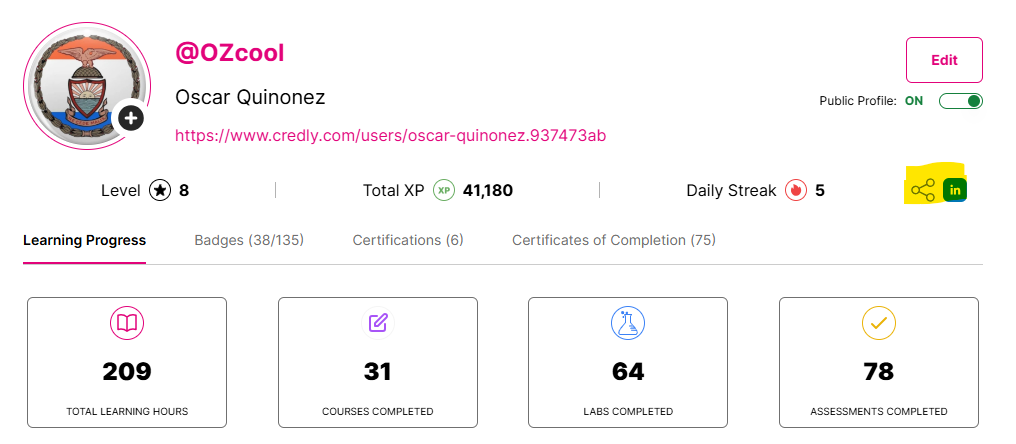Share profile via LinkedIn icon

(x=955, y=190)
